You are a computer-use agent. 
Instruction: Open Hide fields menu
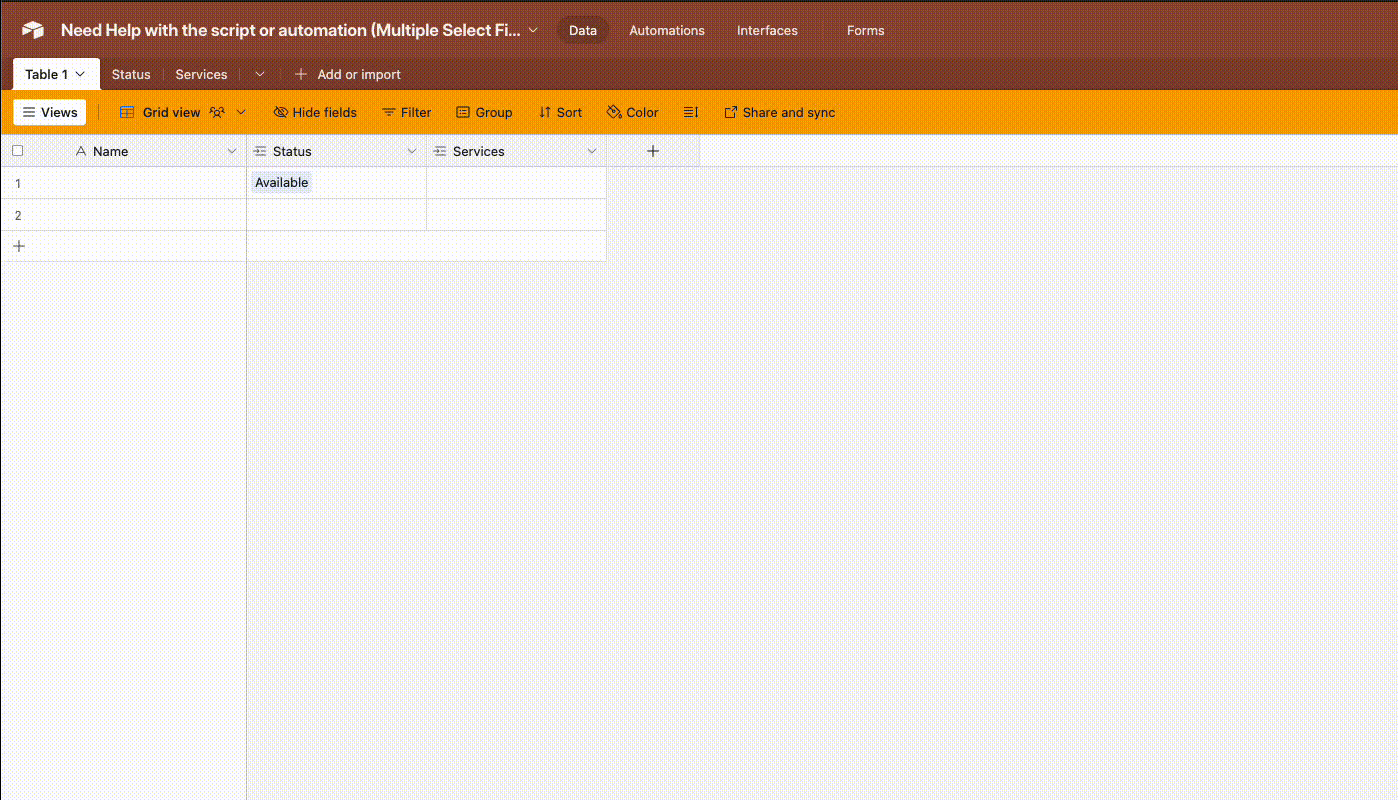pos(315,112)
